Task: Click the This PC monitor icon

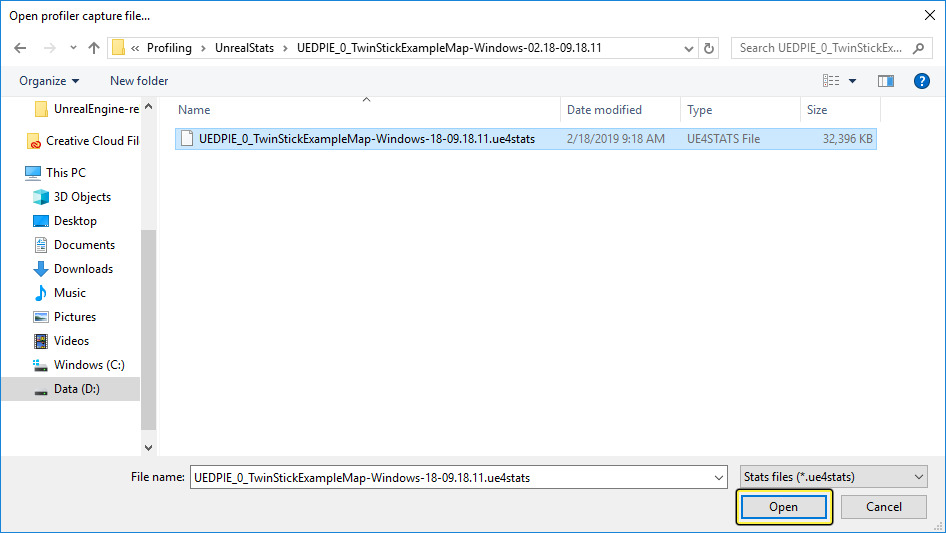Action: [33, 173]
